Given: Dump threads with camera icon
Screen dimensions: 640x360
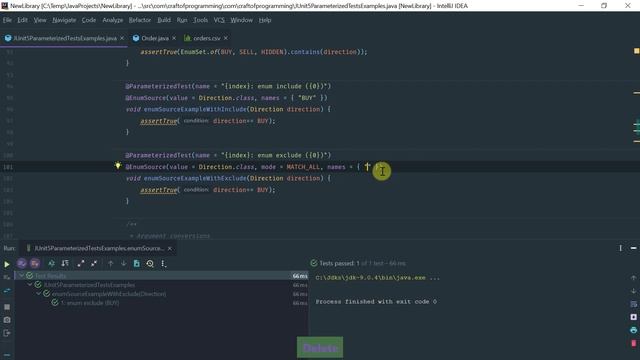Looking at the screenshot, I should (7, 320).
